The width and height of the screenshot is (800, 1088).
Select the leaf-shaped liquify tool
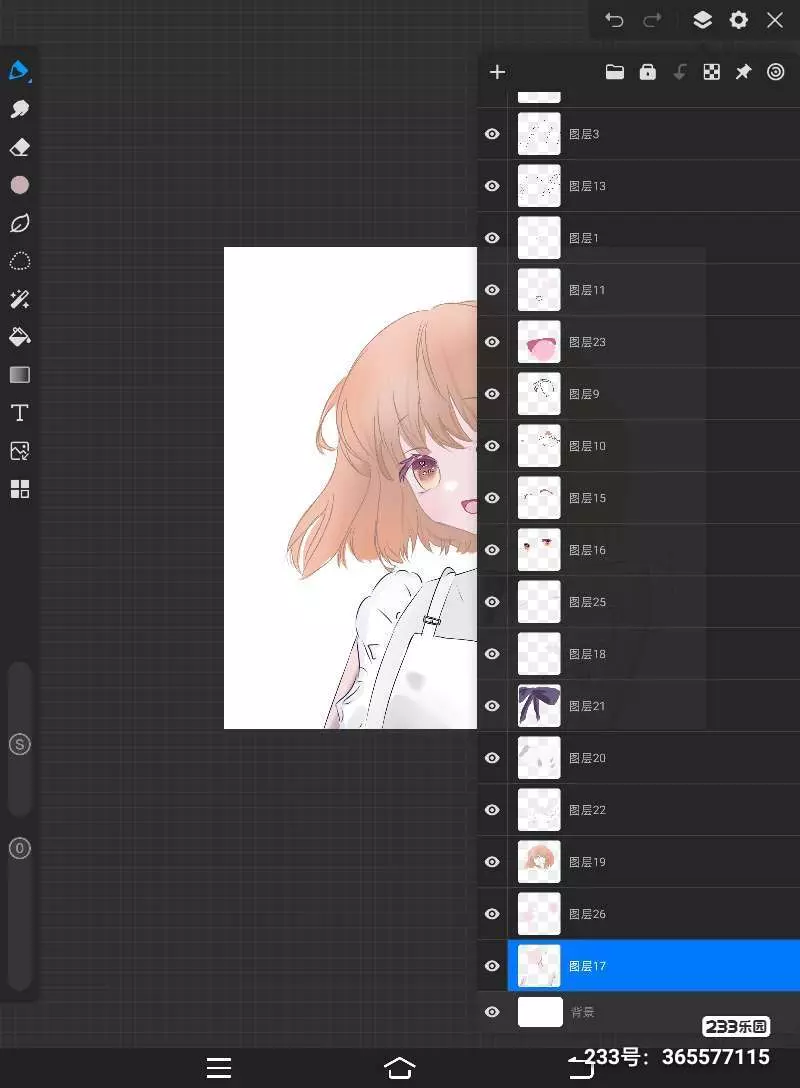pyautogui.click(x=19, y=223)
